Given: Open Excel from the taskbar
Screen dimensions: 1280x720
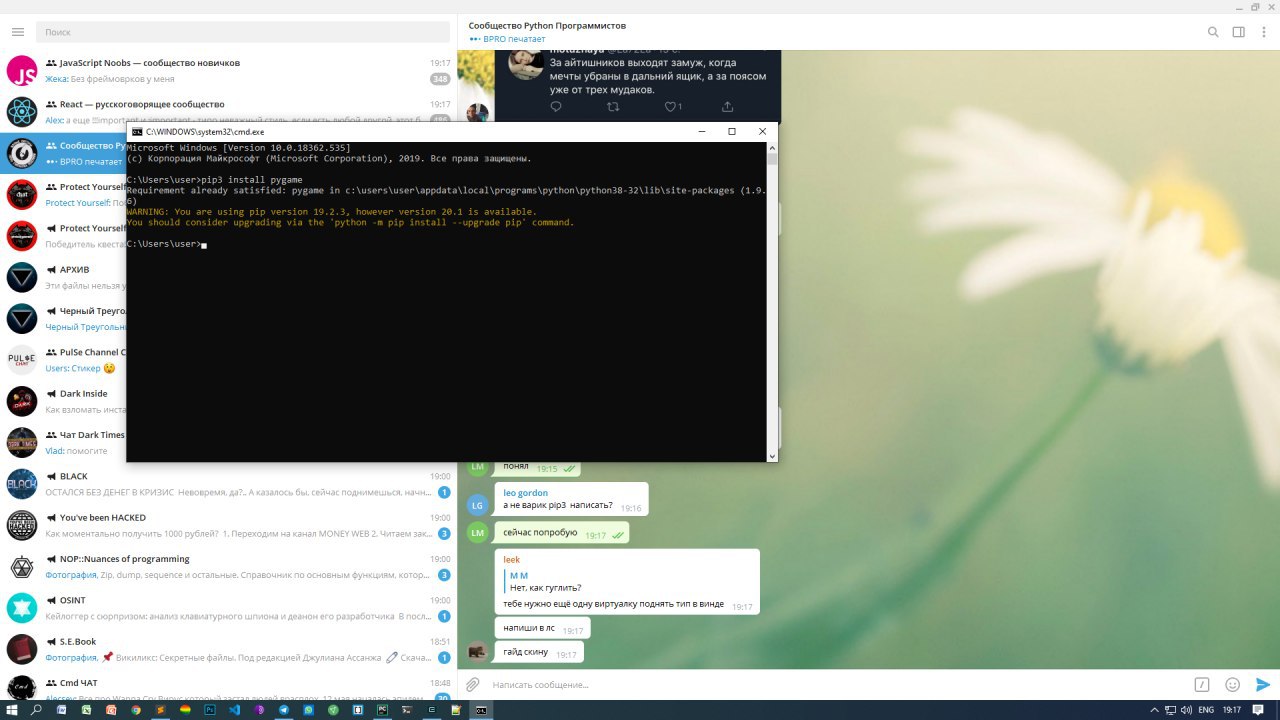Looking at the screenshot, I should tap(86, 710).
